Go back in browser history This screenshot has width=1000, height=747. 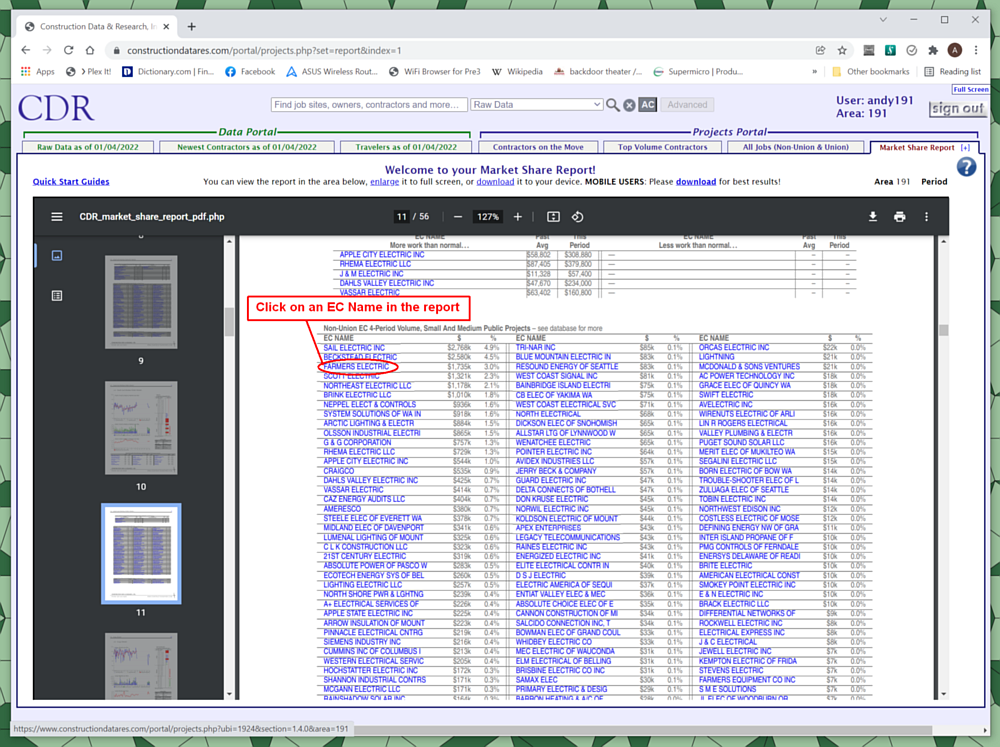[26, 50]
